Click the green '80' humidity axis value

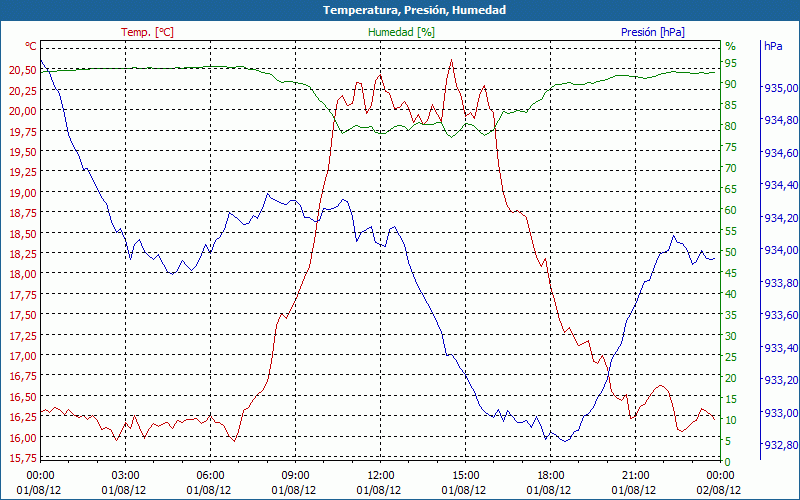tap(731, 126)
